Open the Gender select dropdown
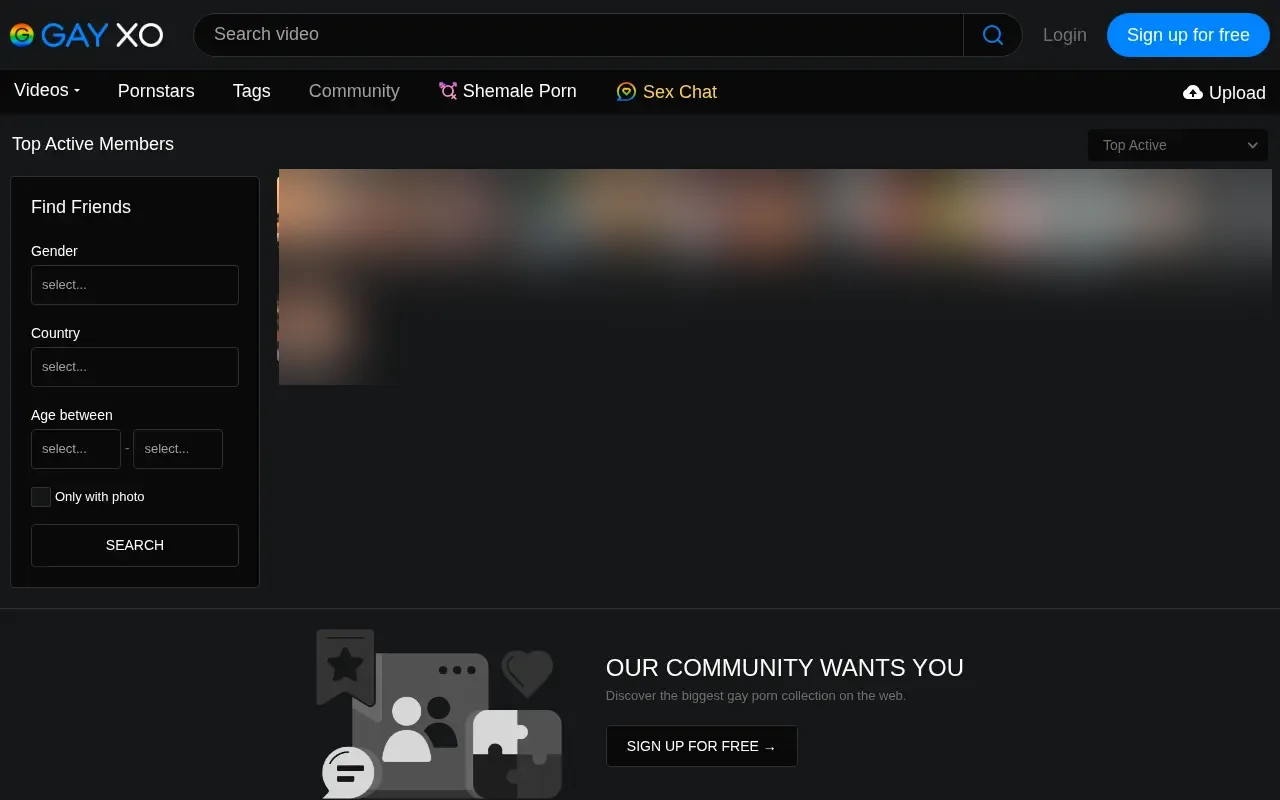 (135, 285)
